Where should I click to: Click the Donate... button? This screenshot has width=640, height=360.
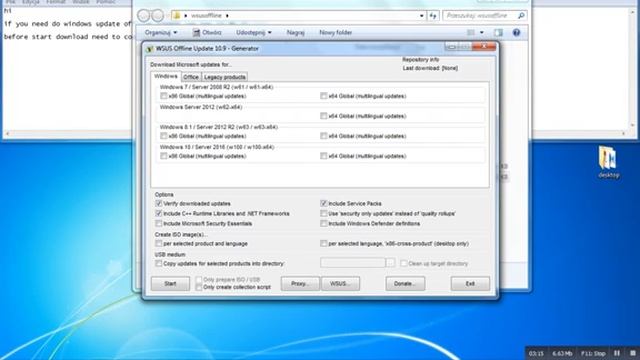(x=405, y=284)
